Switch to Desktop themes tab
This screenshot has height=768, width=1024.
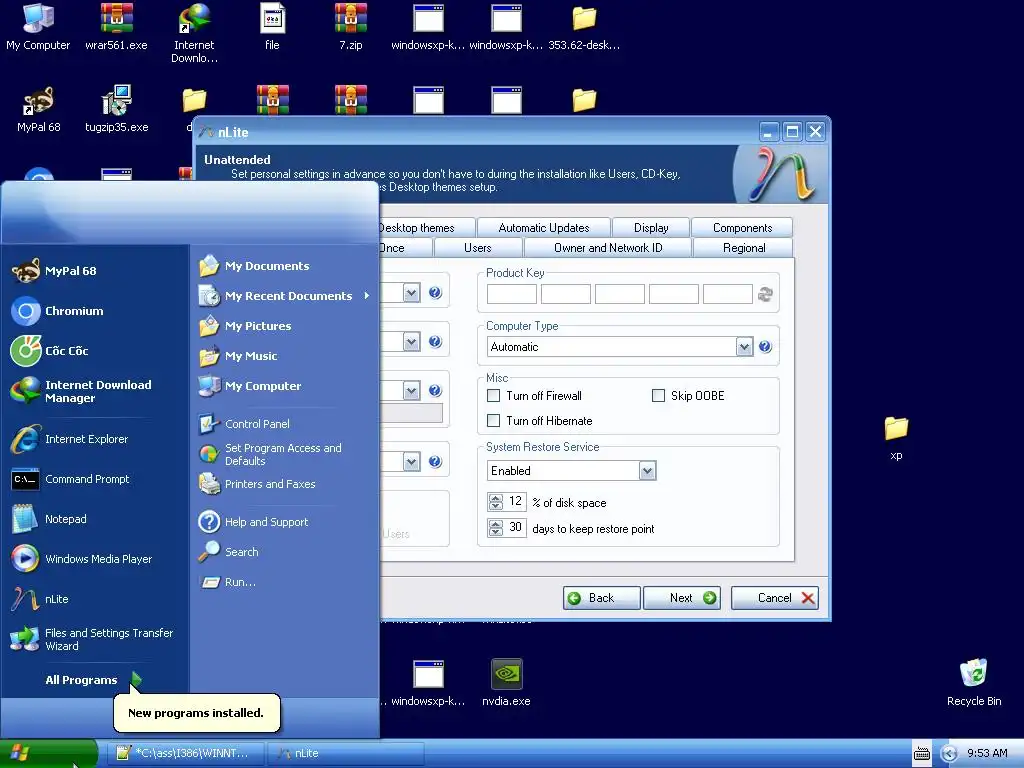click(x=425, y=227)
